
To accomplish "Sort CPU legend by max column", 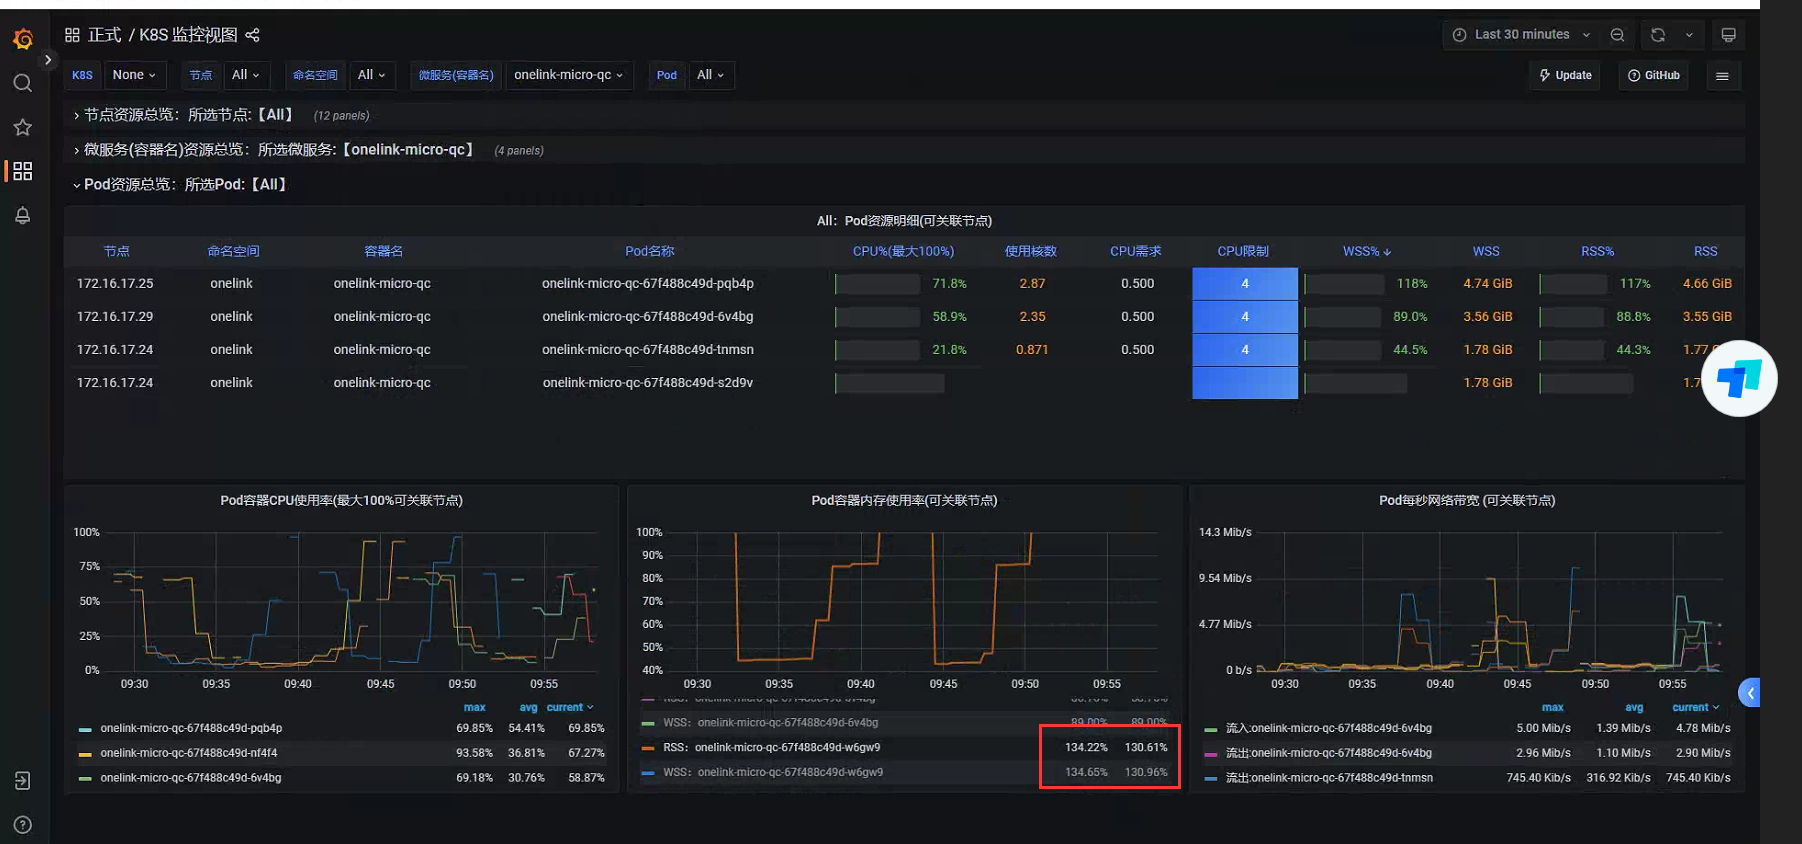I will (x=475, y=707).
